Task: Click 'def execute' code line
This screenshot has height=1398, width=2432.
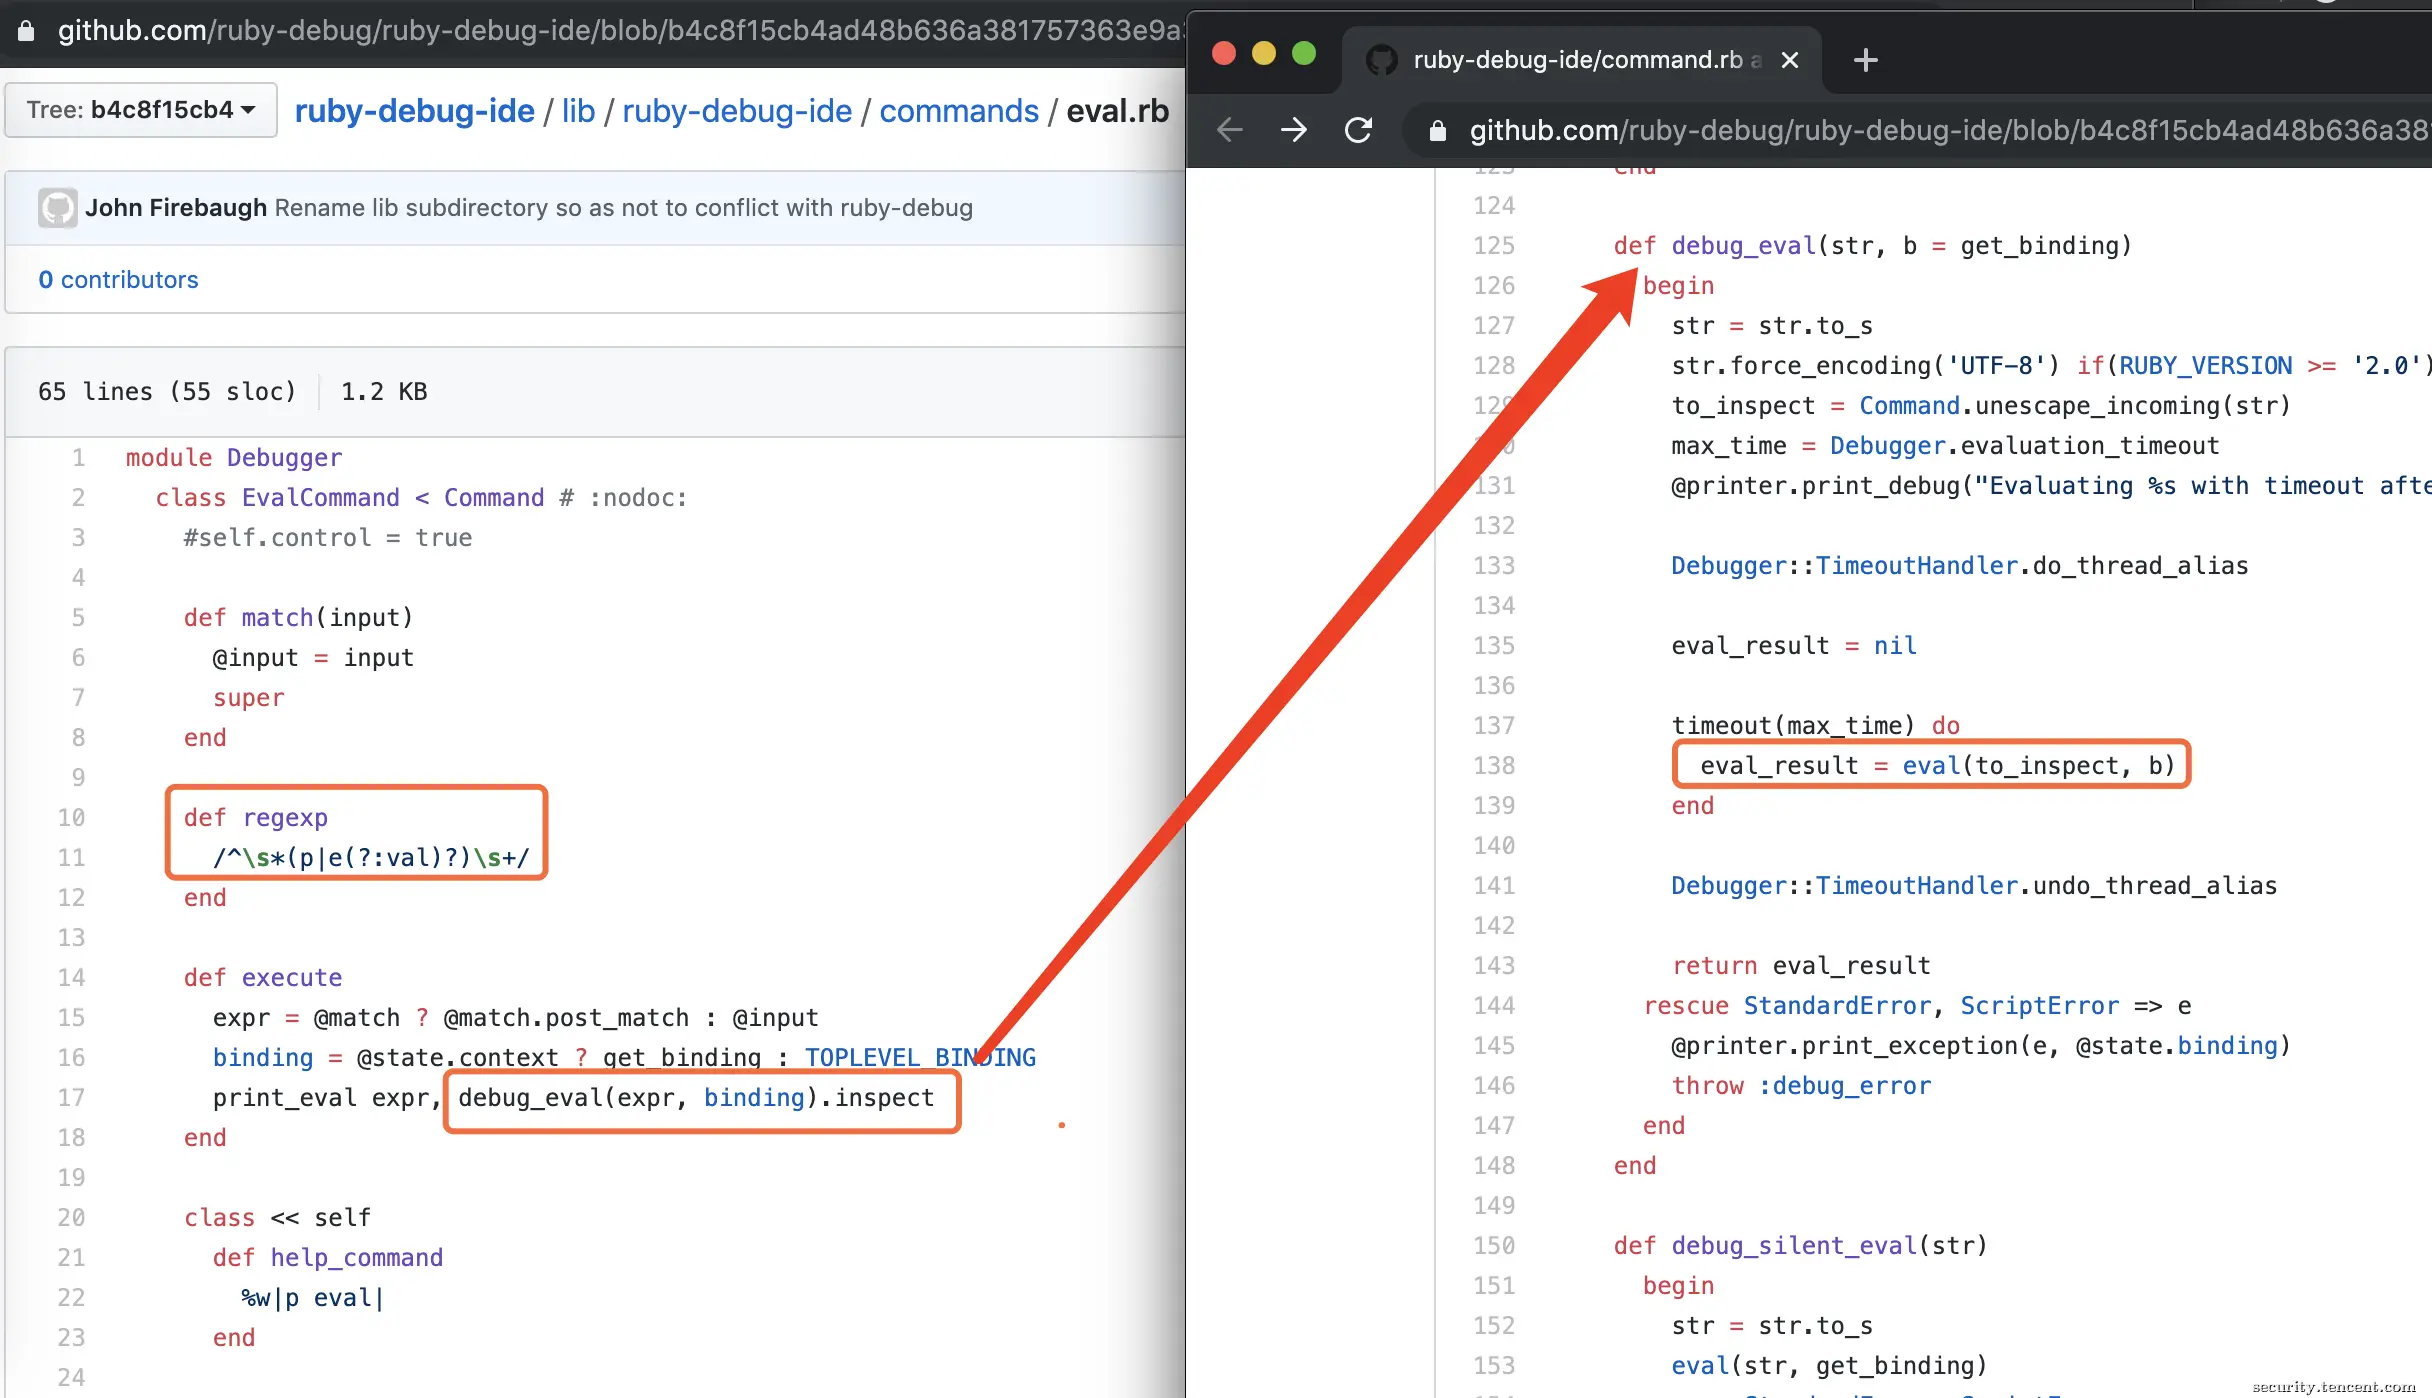Action: [262, 978]
